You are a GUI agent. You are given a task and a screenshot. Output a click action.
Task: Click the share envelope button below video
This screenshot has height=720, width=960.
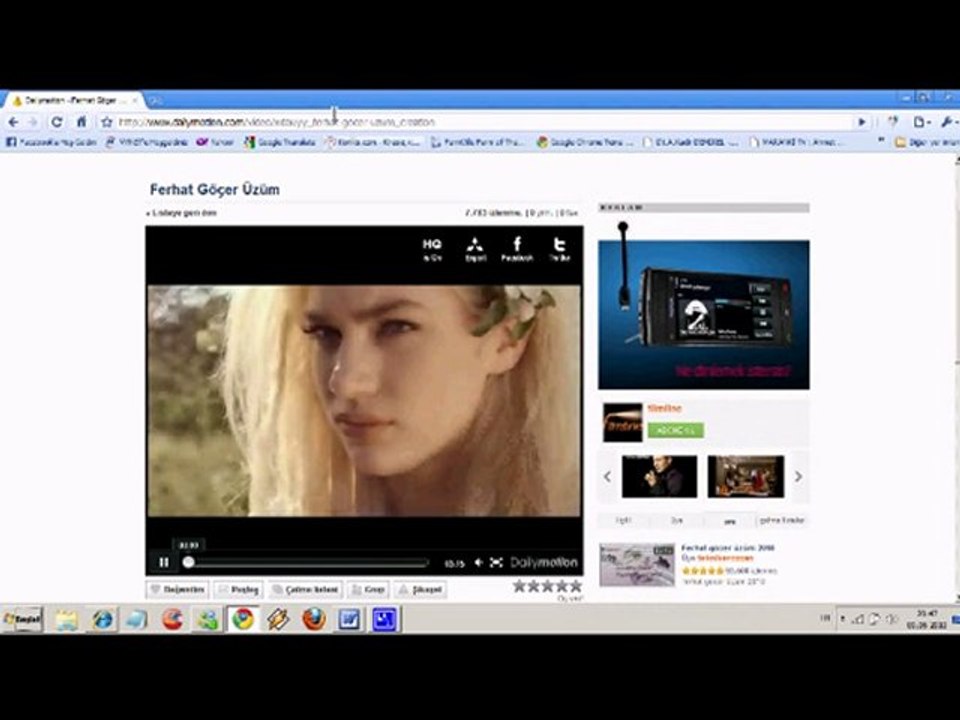click(x=239, y=590)
